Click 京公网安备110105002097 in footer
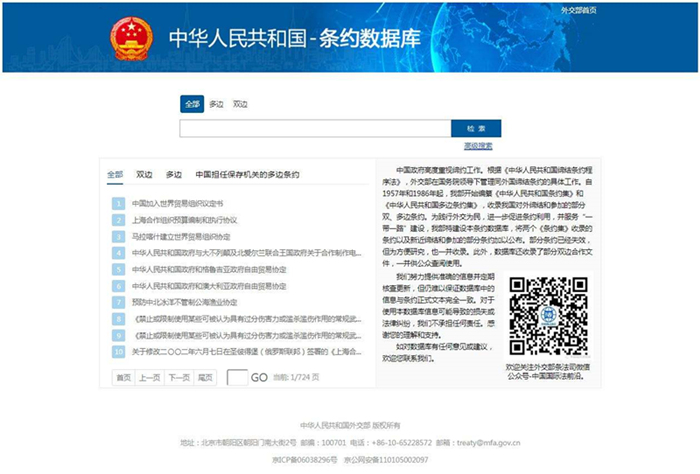Image resolution: width=700 pixels, height=474 pixels. click(386, 460)
